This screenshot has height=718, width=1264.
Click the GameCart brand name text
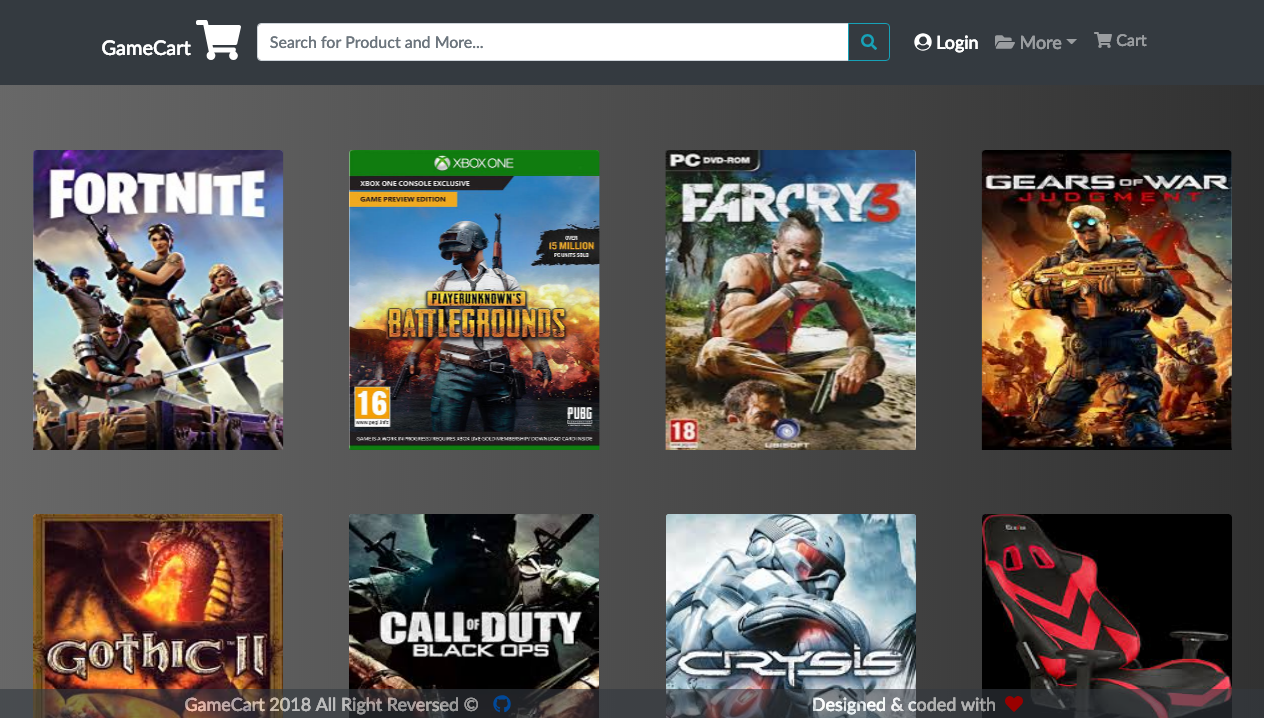pos(146,47)
